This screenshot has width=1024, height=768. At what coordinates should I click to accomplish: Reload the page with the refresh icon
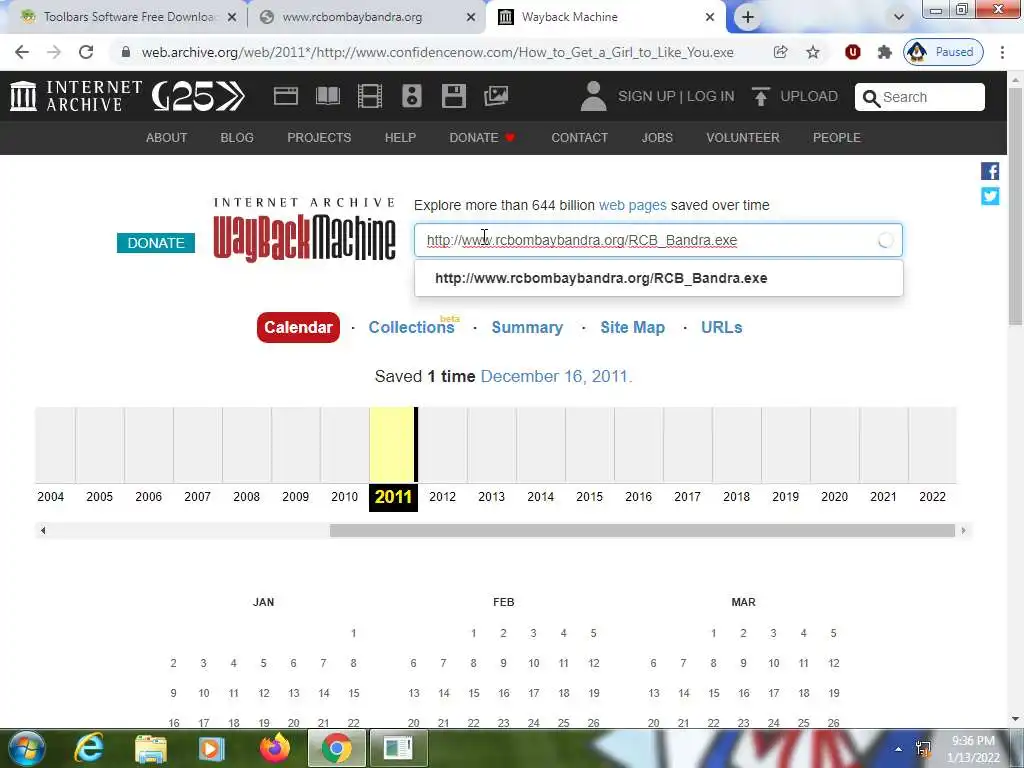coord(86,52)
